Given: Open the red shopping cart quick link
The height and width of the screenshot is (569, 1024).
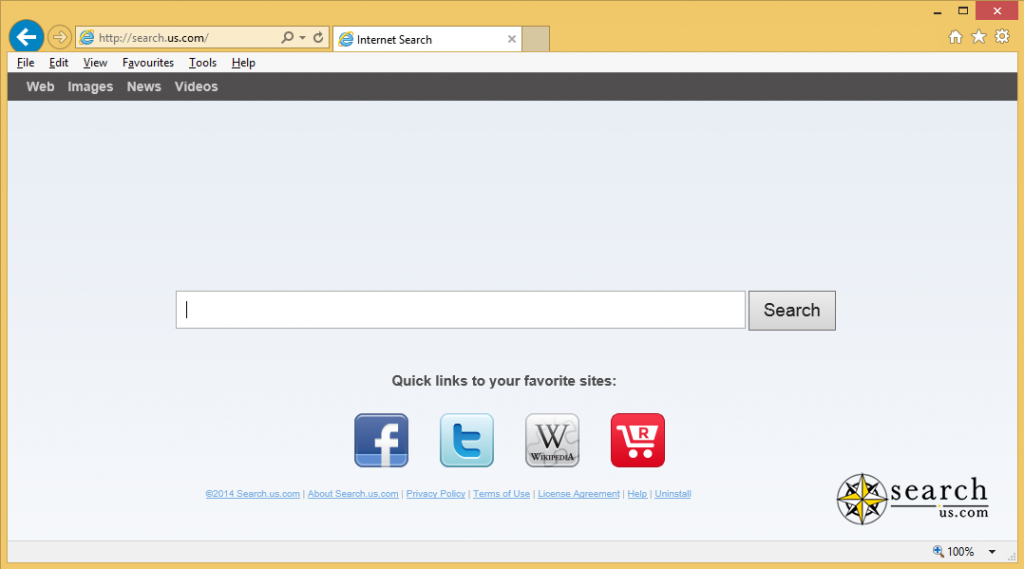Looking at the screenshot, I should coord(638,440).
